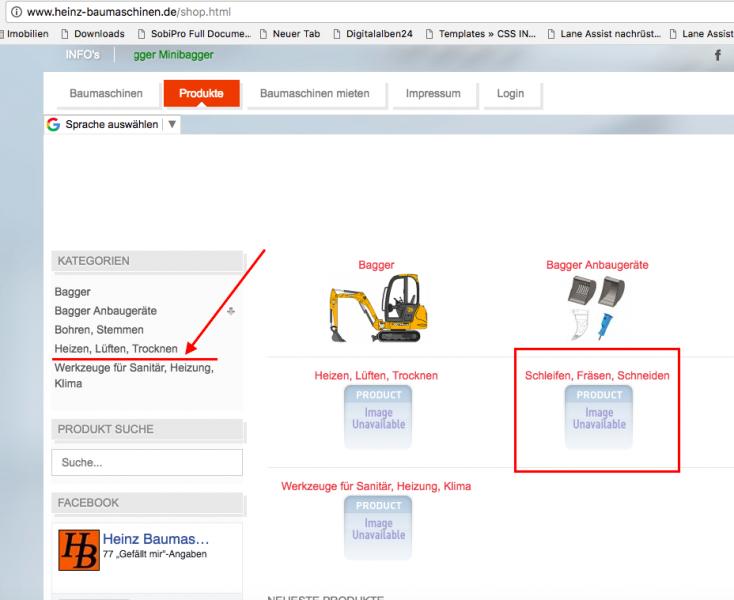Open the Impressum page tab

[433, 94]
